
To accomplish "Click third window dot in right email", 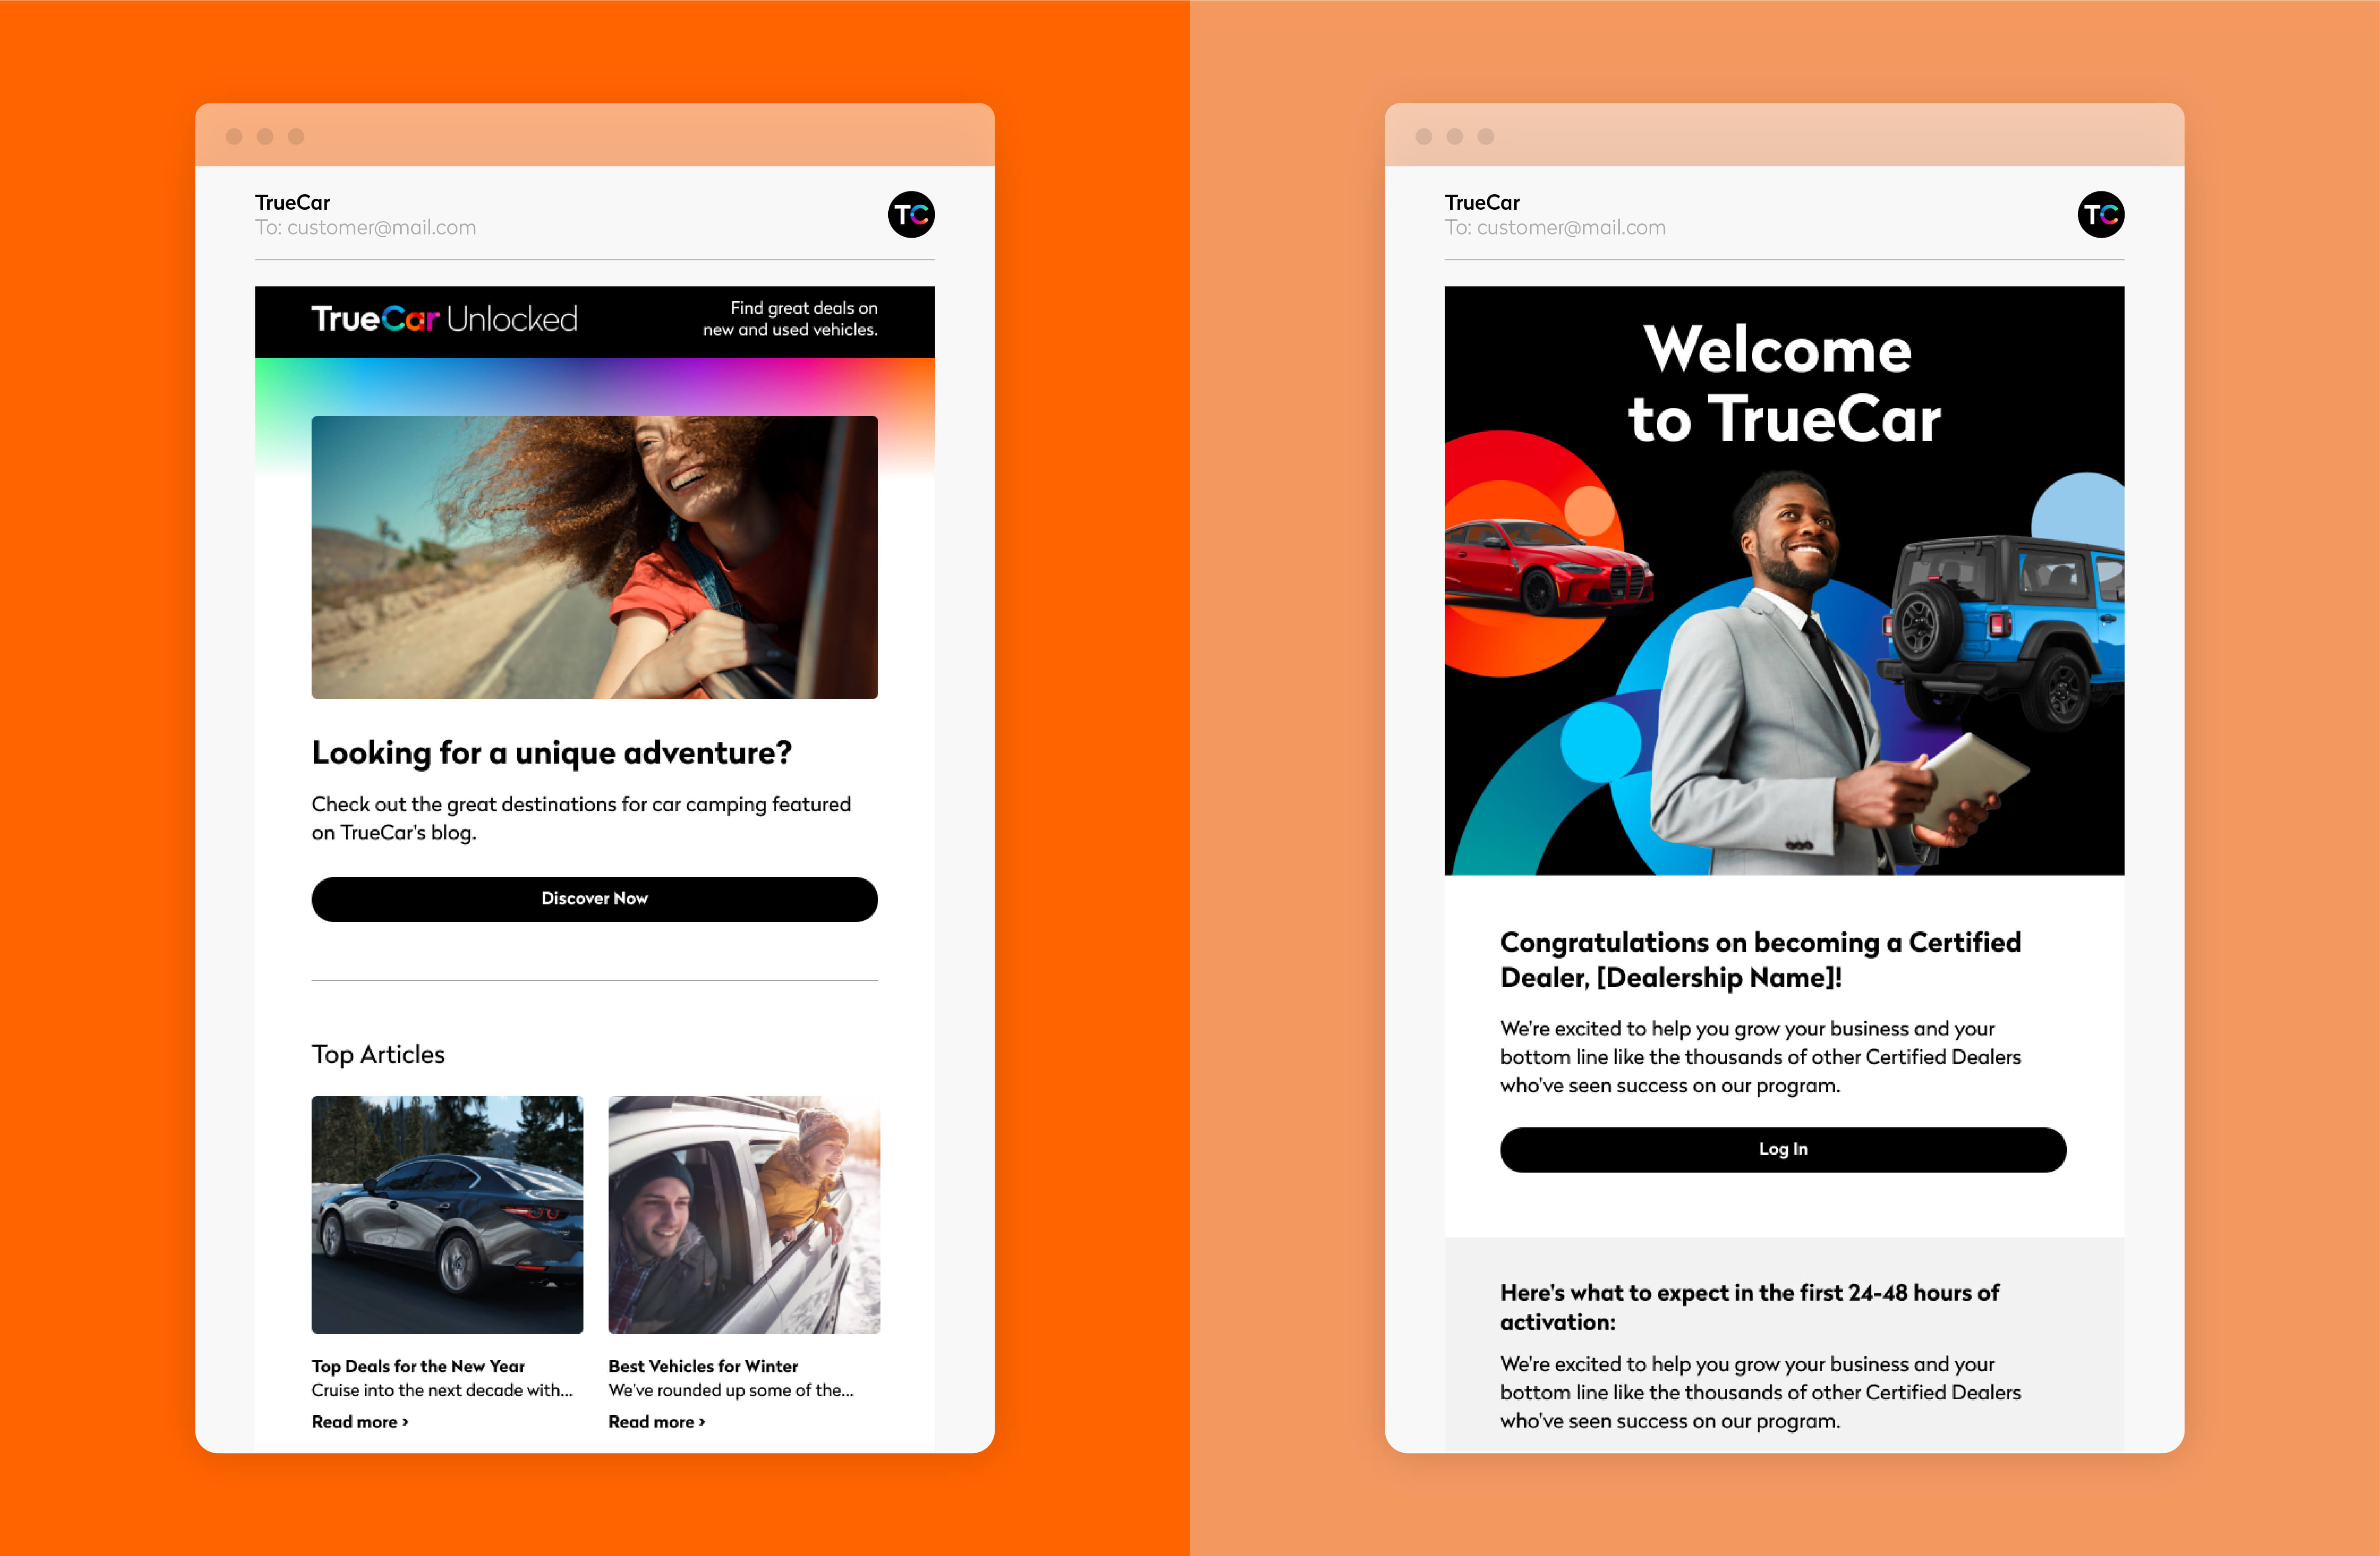I will (1486, 136).
